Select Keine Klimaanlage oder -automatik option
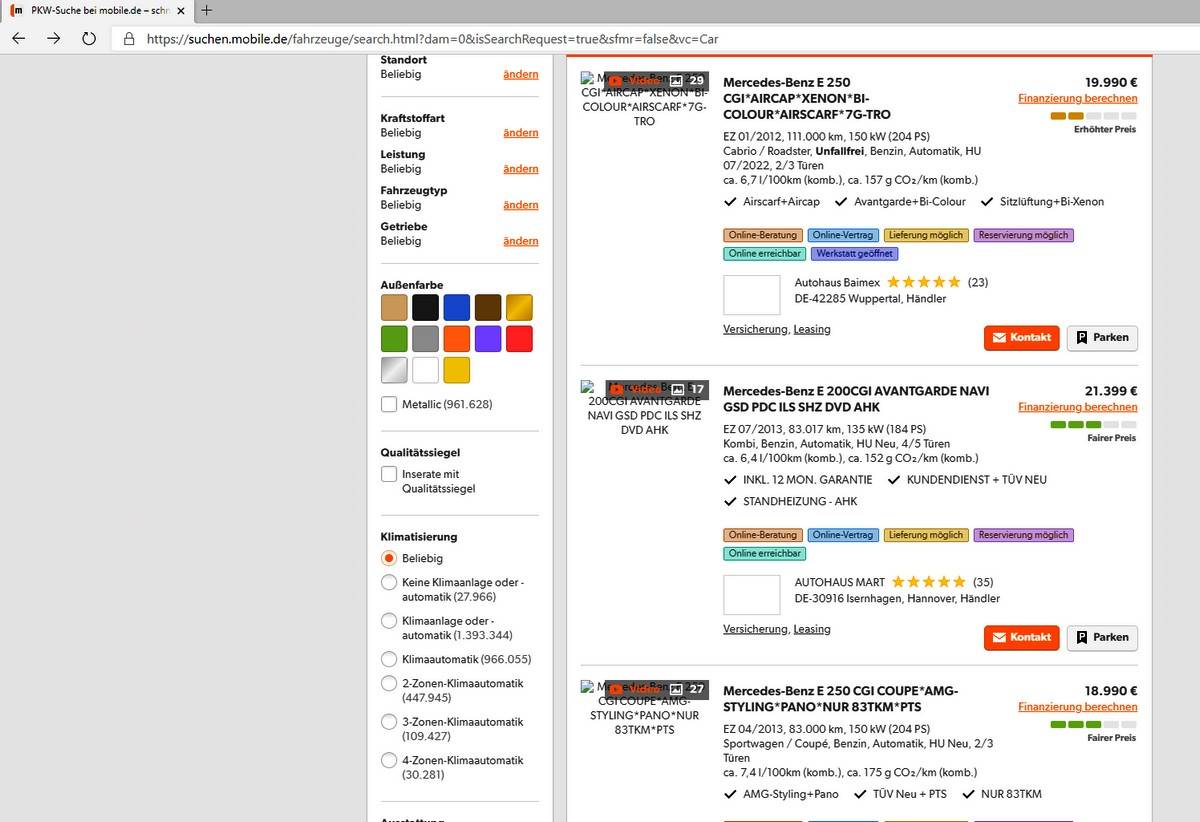 coord(389,582)
